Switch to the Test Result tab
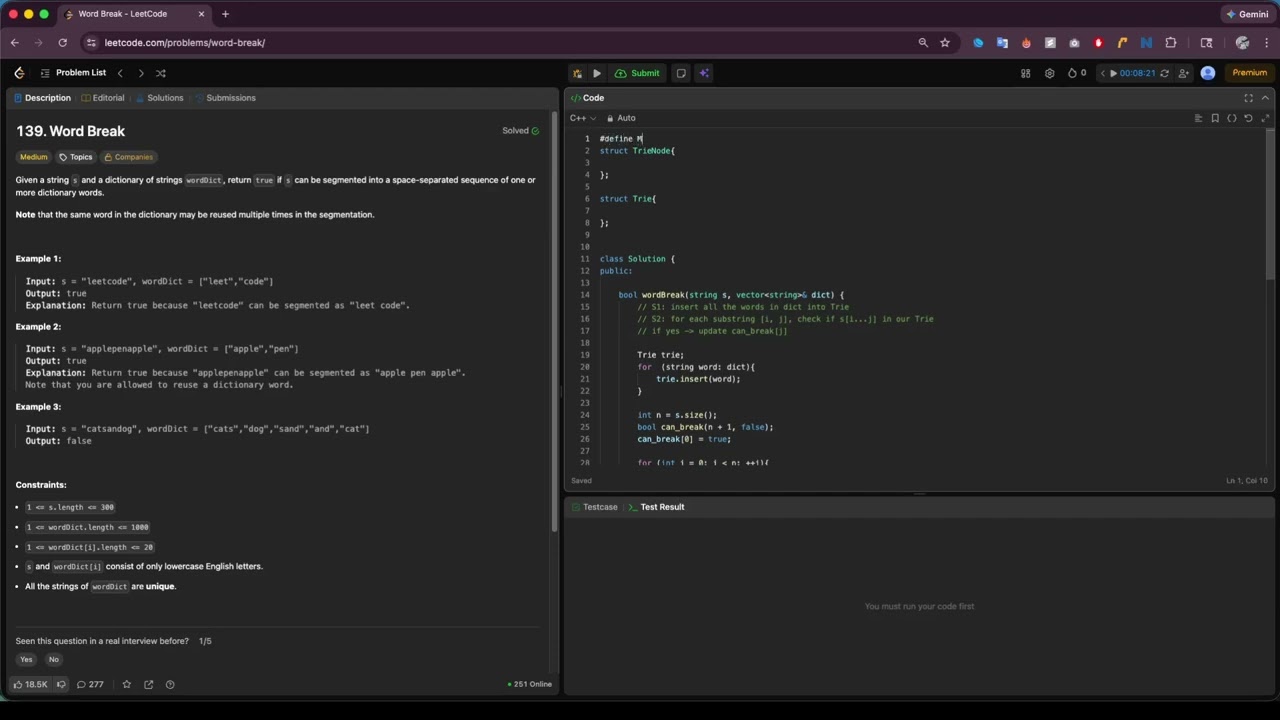This screenshot has height=720, width=1280. pyautogui.click(x=656, y=507)
